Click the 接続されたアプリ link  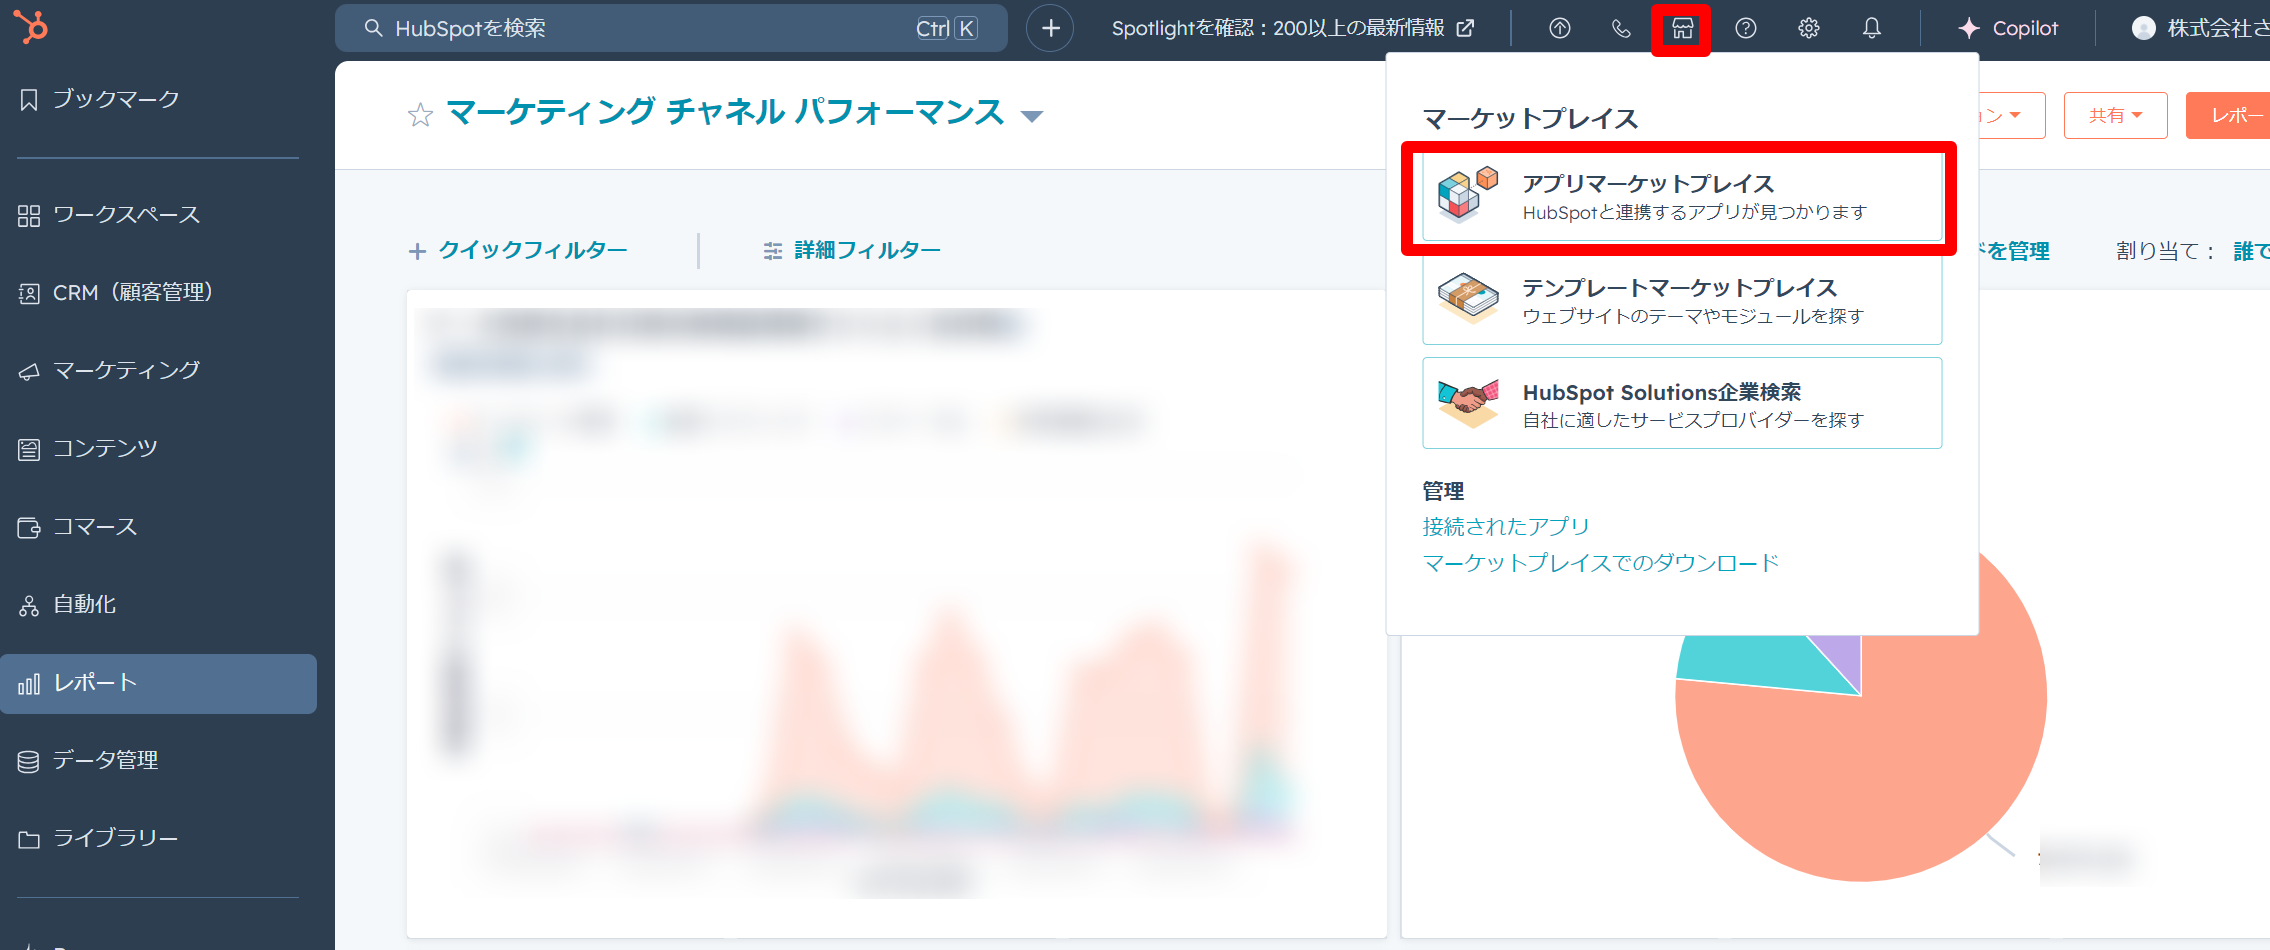point(1506,527)
